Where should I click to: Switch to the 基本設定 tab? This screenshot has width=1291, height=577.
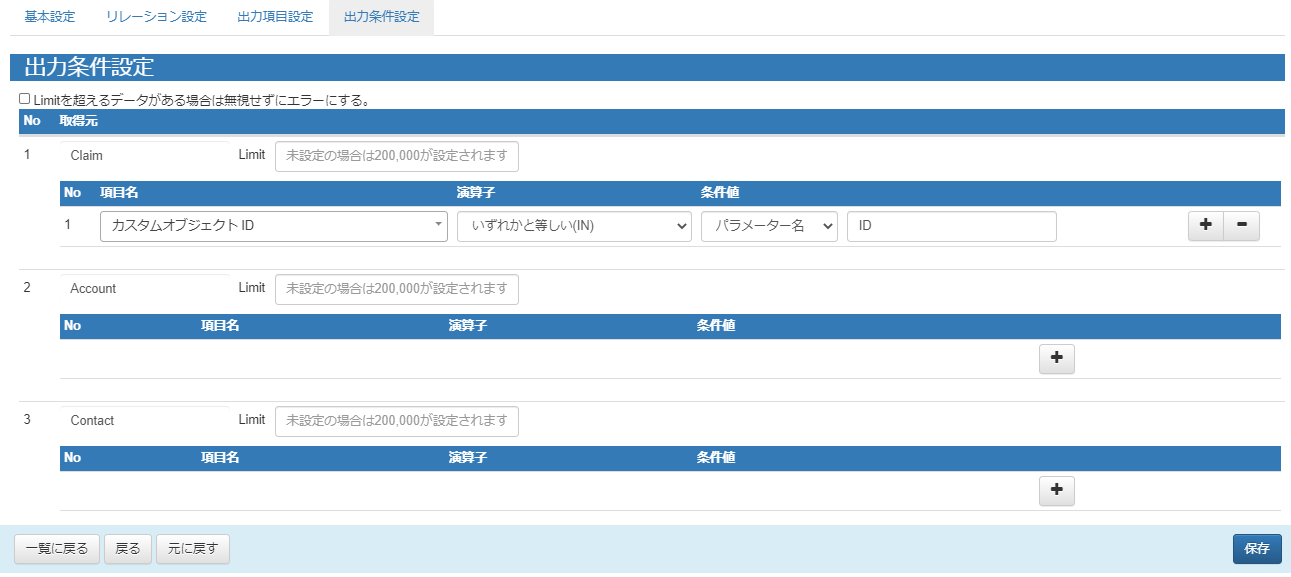(x=50, y=17)
